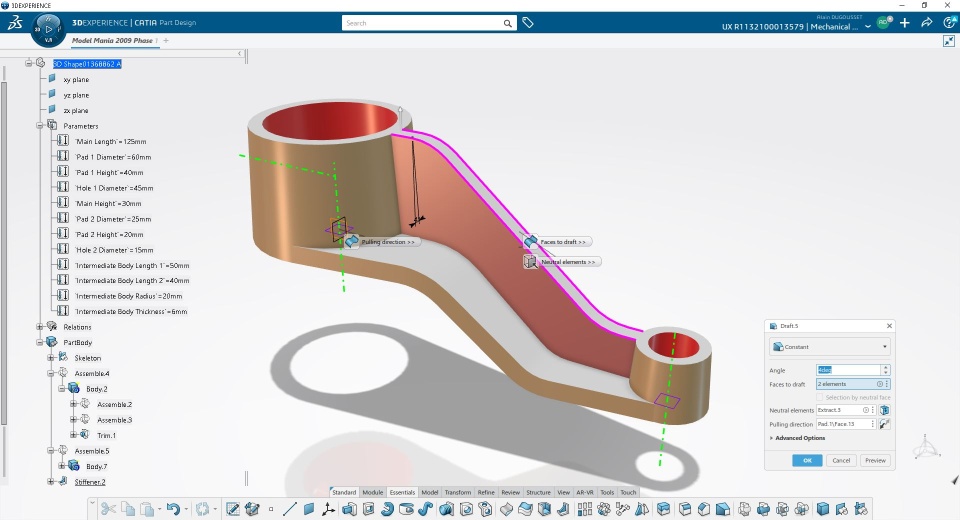Click the share arrow icon
The image size is (960, 520).
pos(926,23)
